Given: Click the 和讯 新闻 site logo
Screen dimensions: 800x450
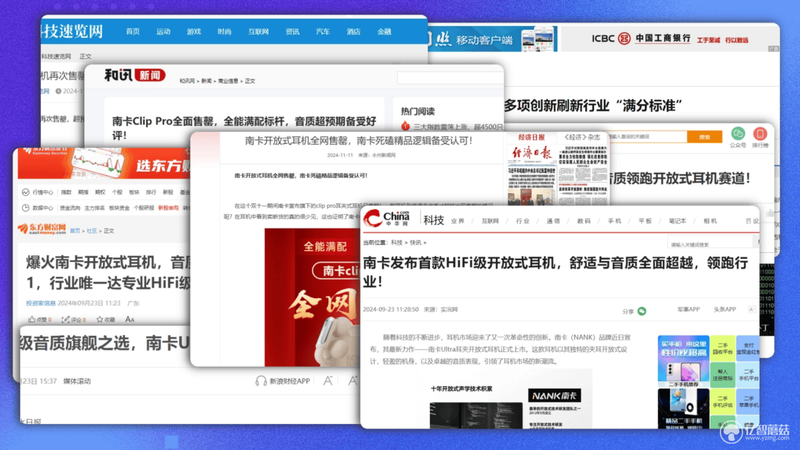Looking at the screenshot, I should click(x=135, y=76).
